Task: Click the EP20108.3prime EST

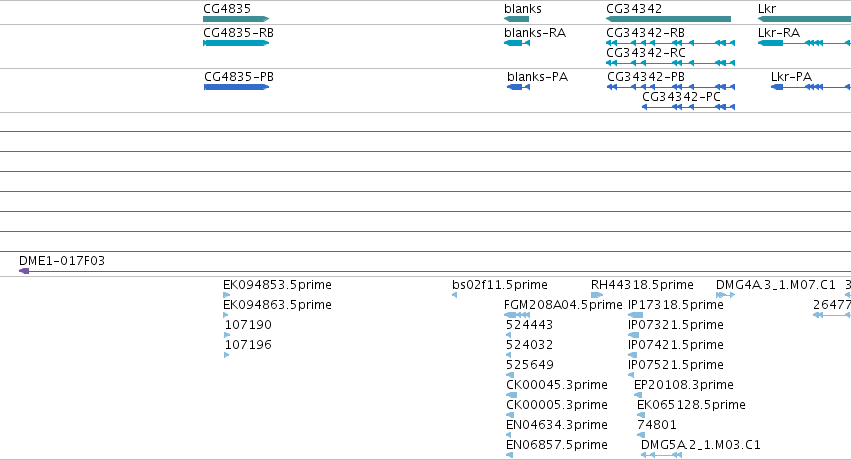Action: pos(638,395)
